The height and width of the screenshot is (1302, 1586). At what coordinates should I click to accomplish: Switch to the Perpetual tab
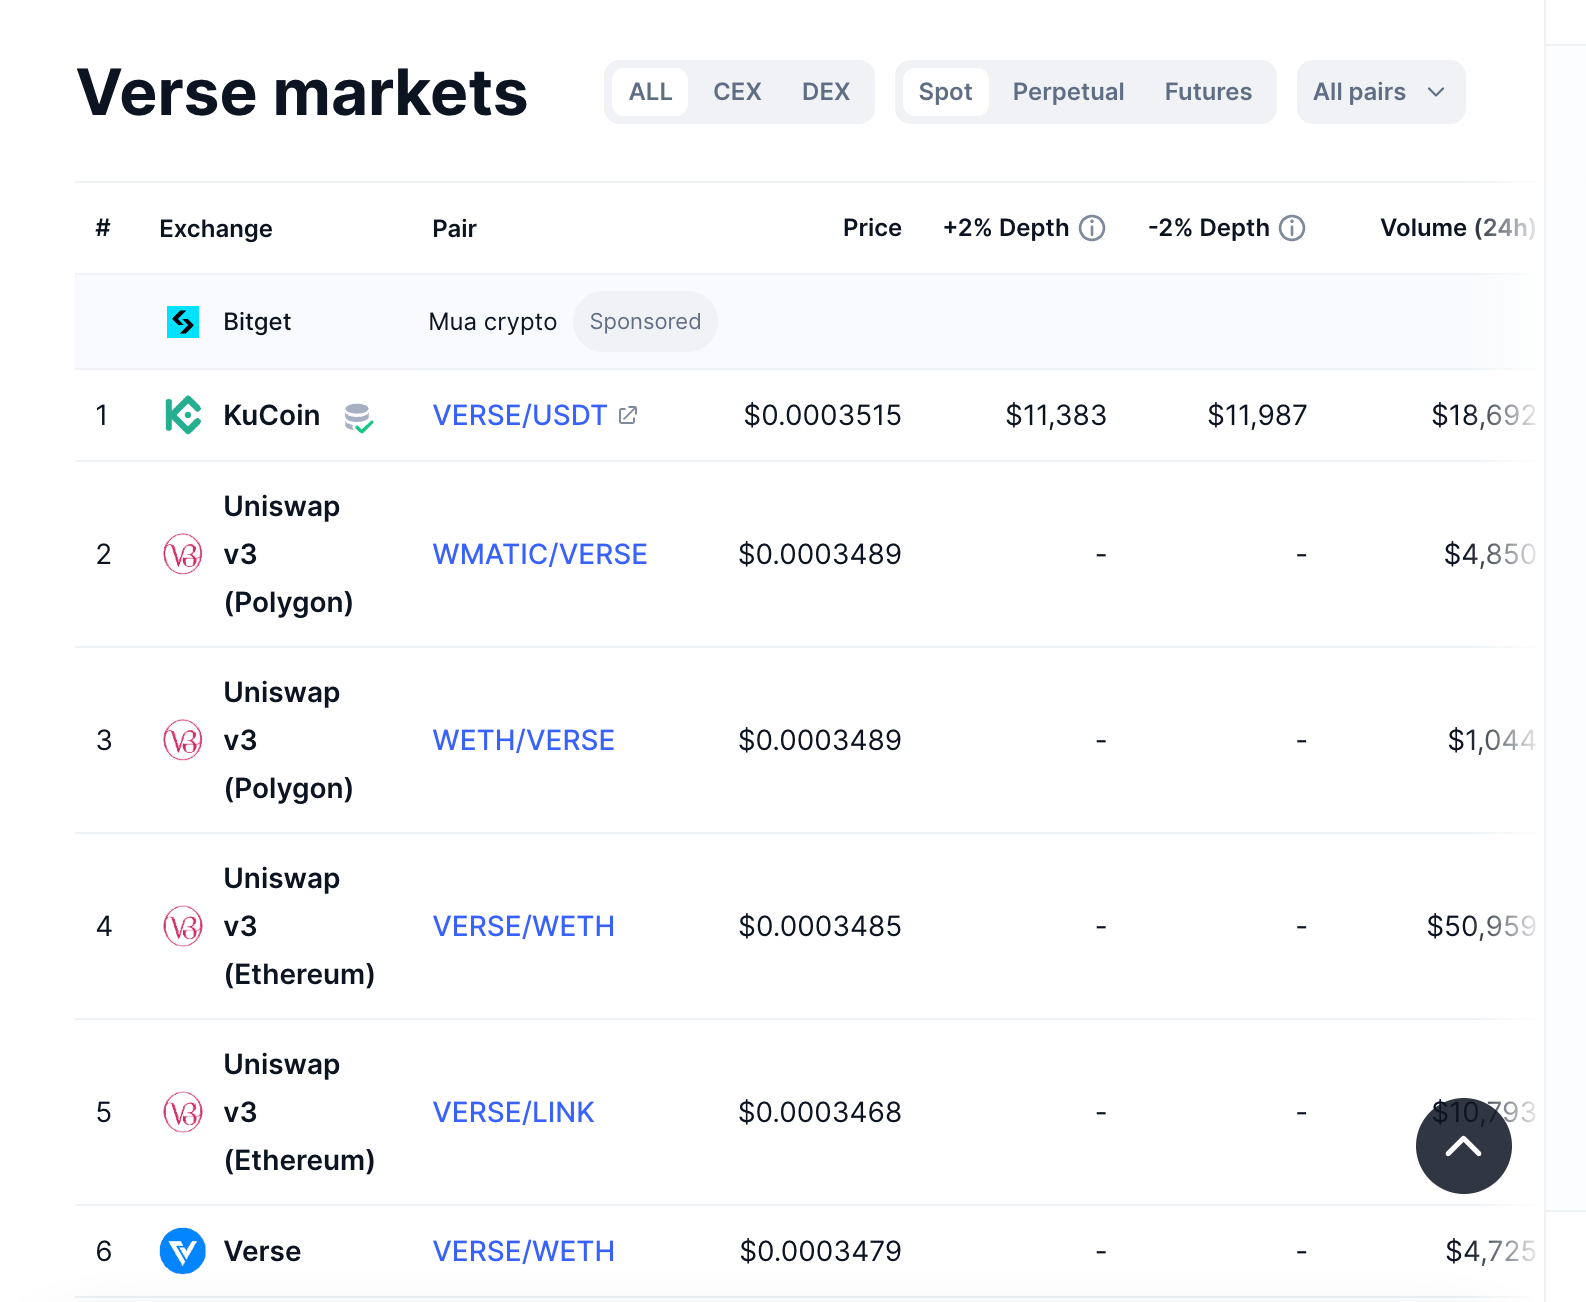(1068, 92)
